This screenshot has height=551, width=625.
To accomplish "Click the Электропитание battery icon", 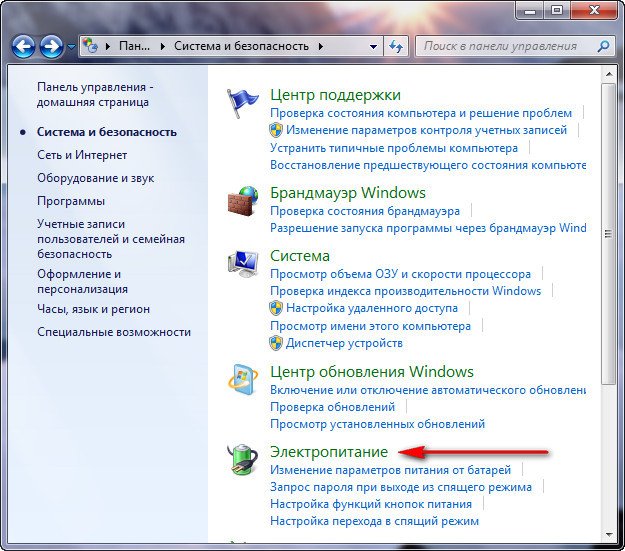I will click(x=243, y=460).
